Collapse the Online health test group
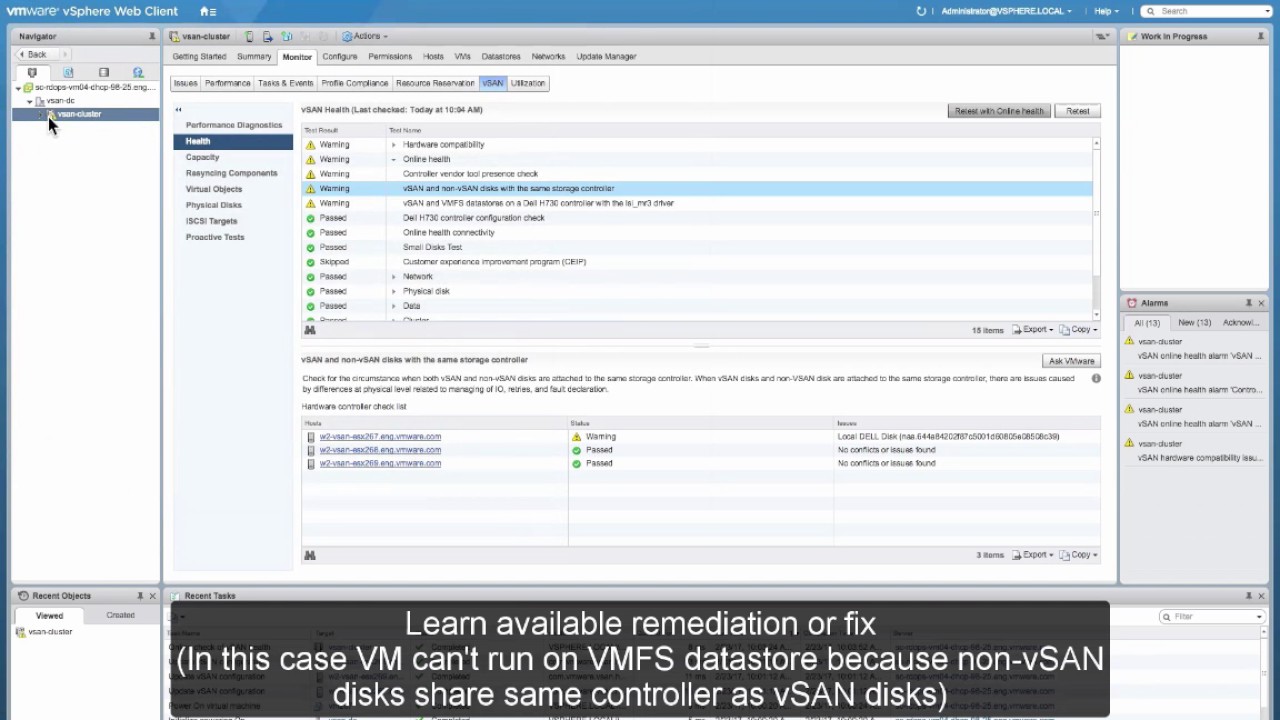 [393, 159]
